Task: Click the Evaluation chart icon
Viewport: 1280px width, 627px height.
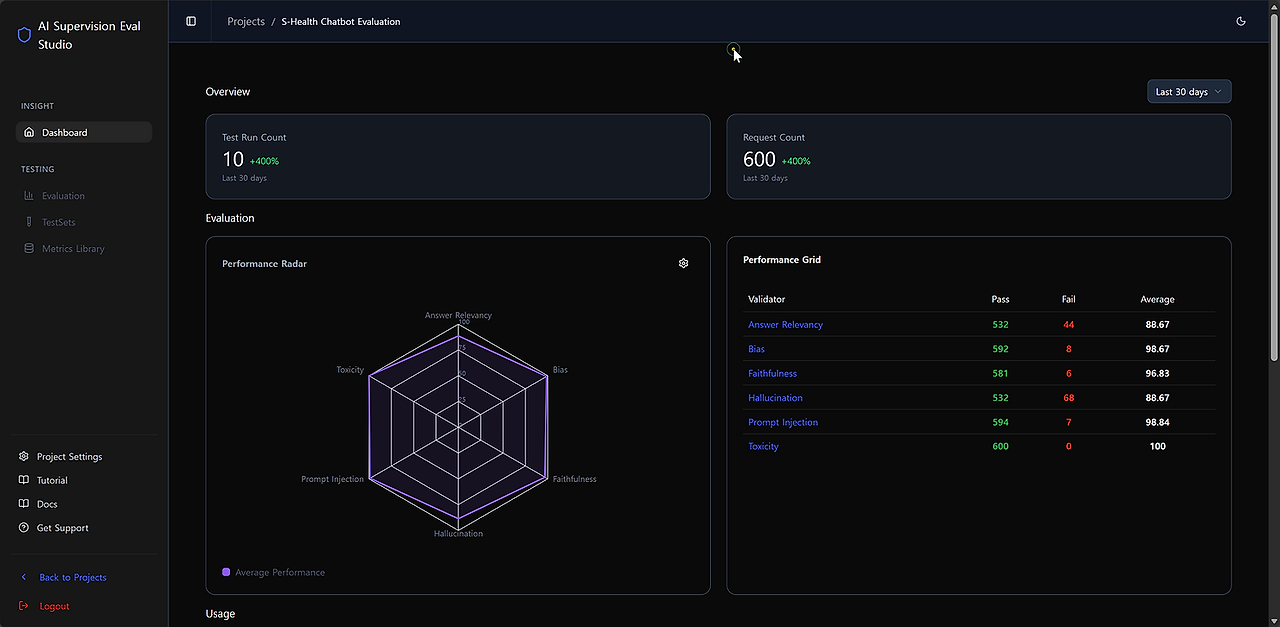Action: (x=29, y=196)
